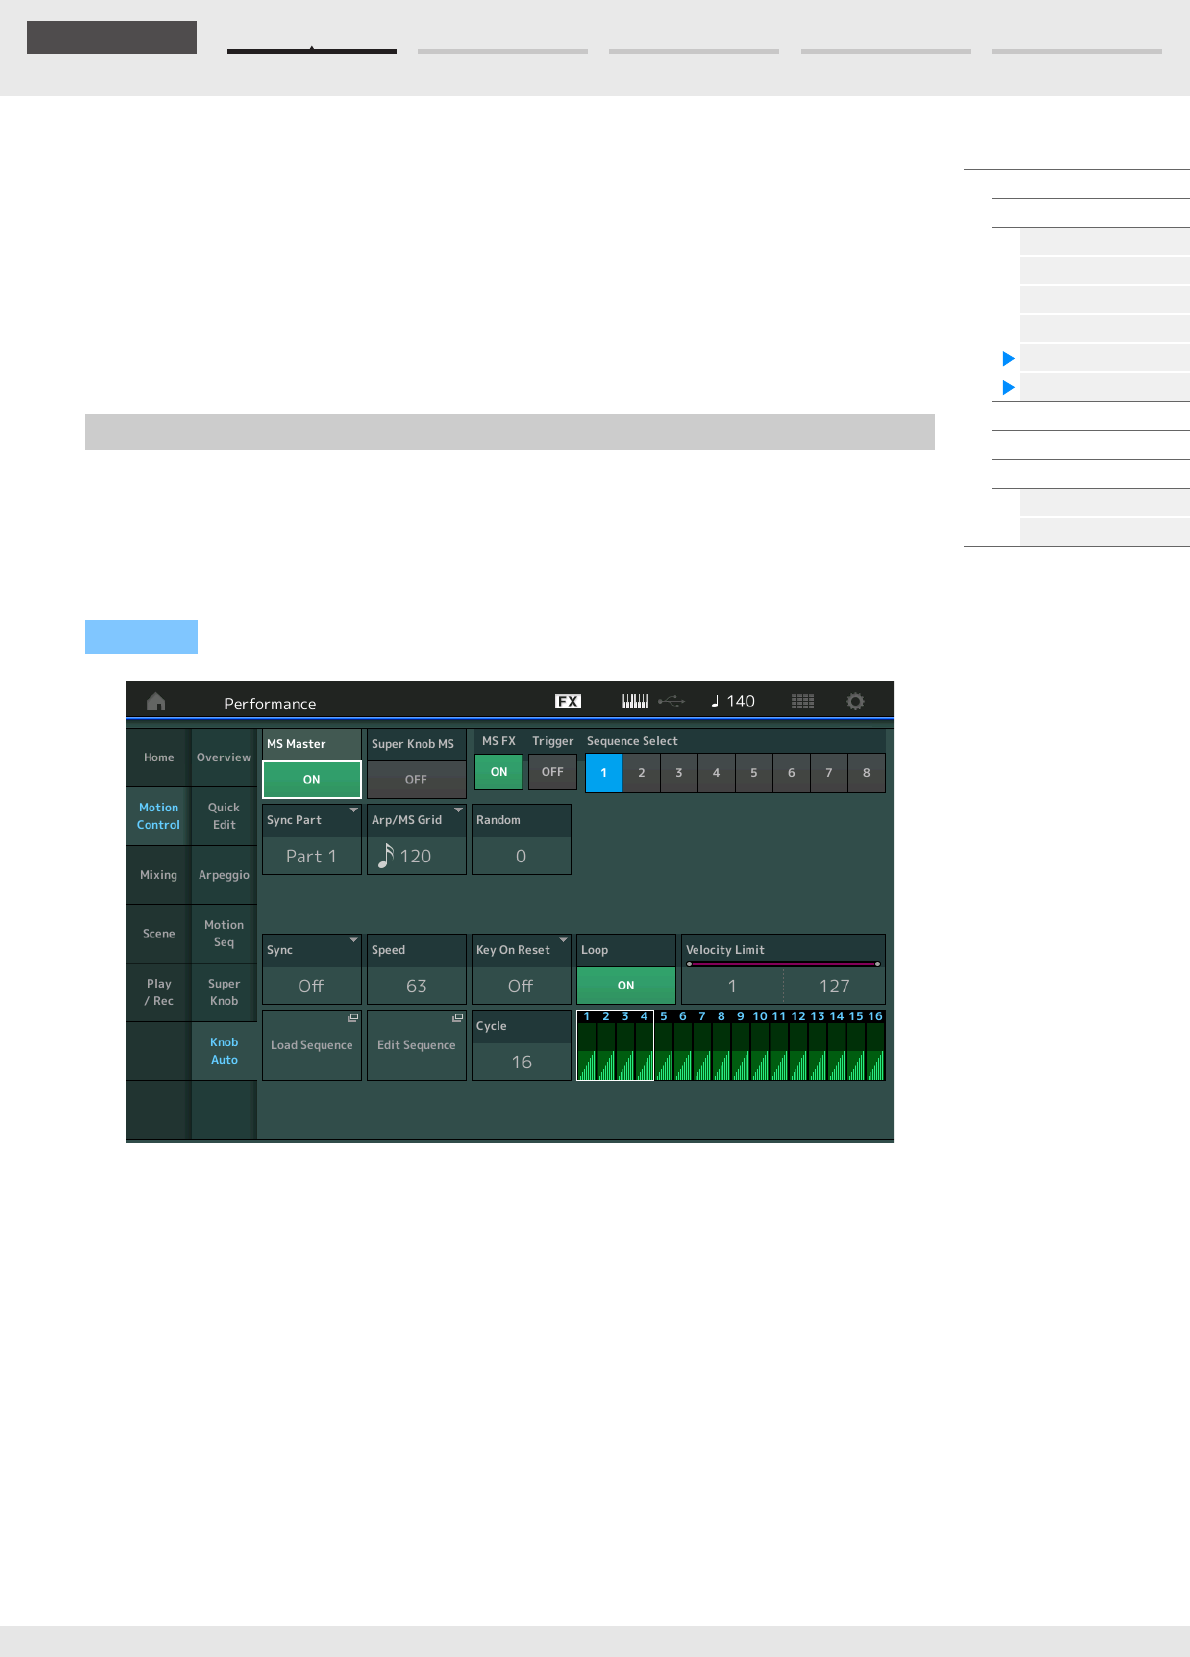Click the Load Sequence button
This screenshot has height=1657, width=1190.
click(312, 1046)
